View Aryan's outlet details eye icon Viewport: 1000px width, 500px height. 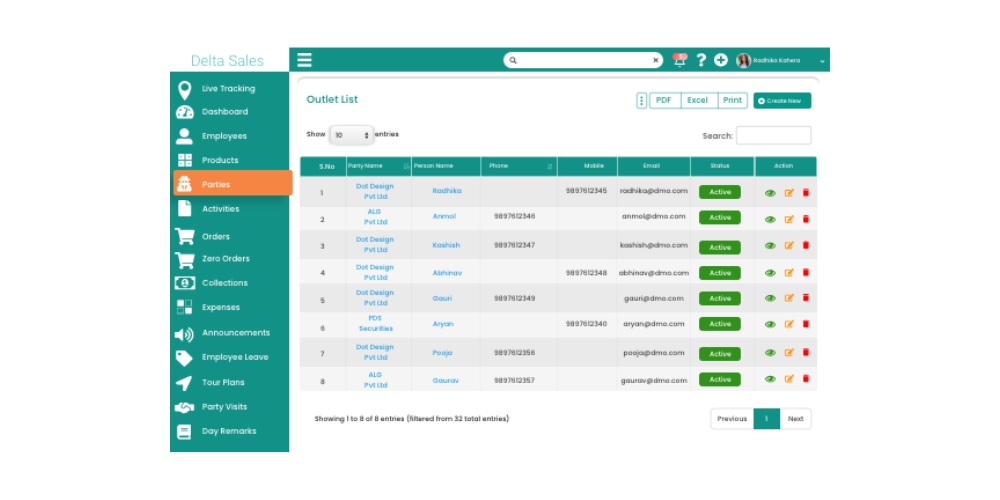[x=770, y=324]
